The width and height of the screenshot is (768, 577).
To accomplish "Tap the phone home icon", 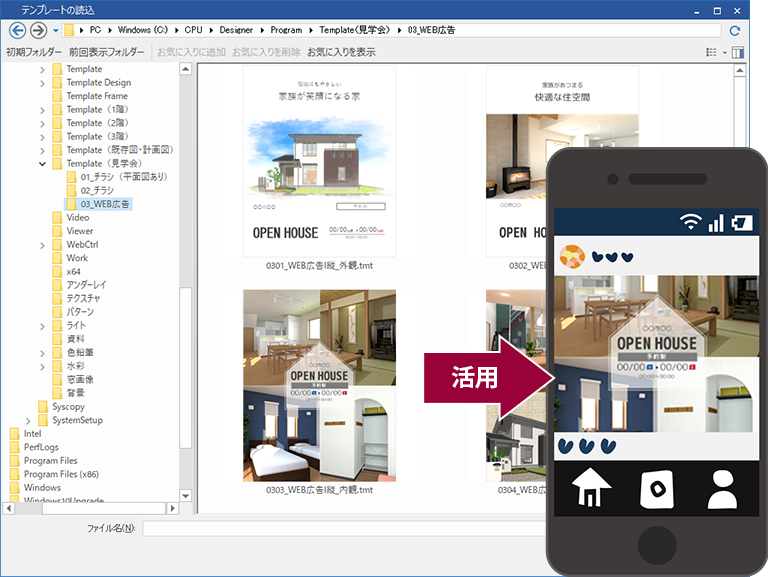I will coord(591,487).
